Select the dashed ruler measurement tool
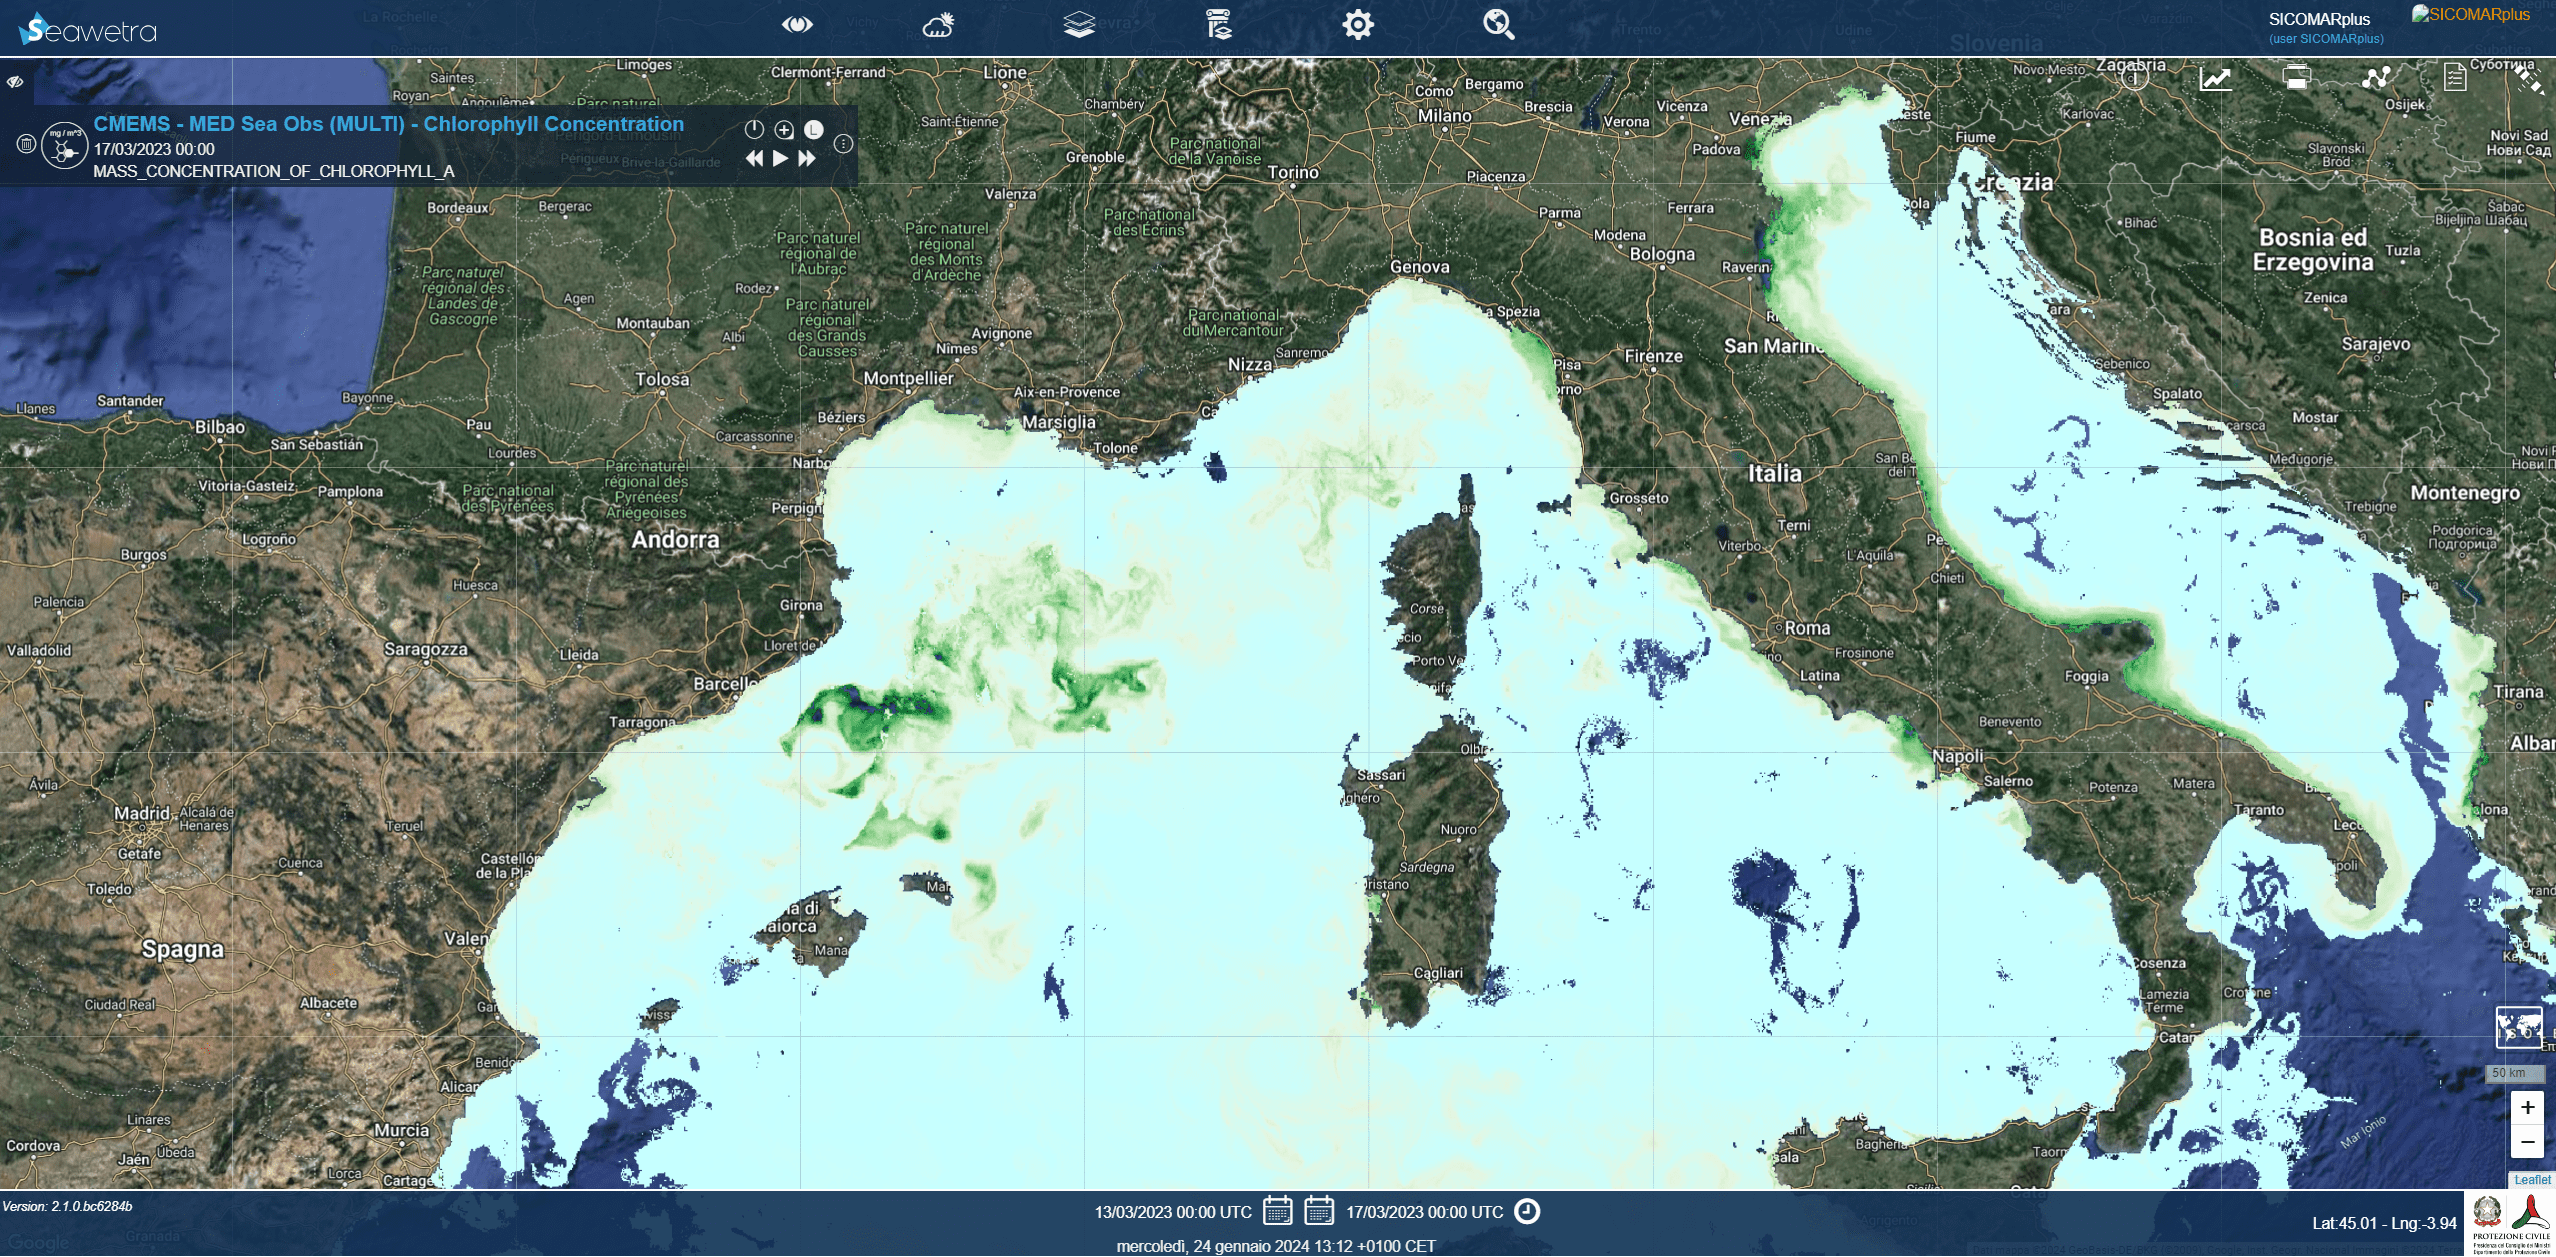This screenshot has width=2556, height=1257. 2528,79
